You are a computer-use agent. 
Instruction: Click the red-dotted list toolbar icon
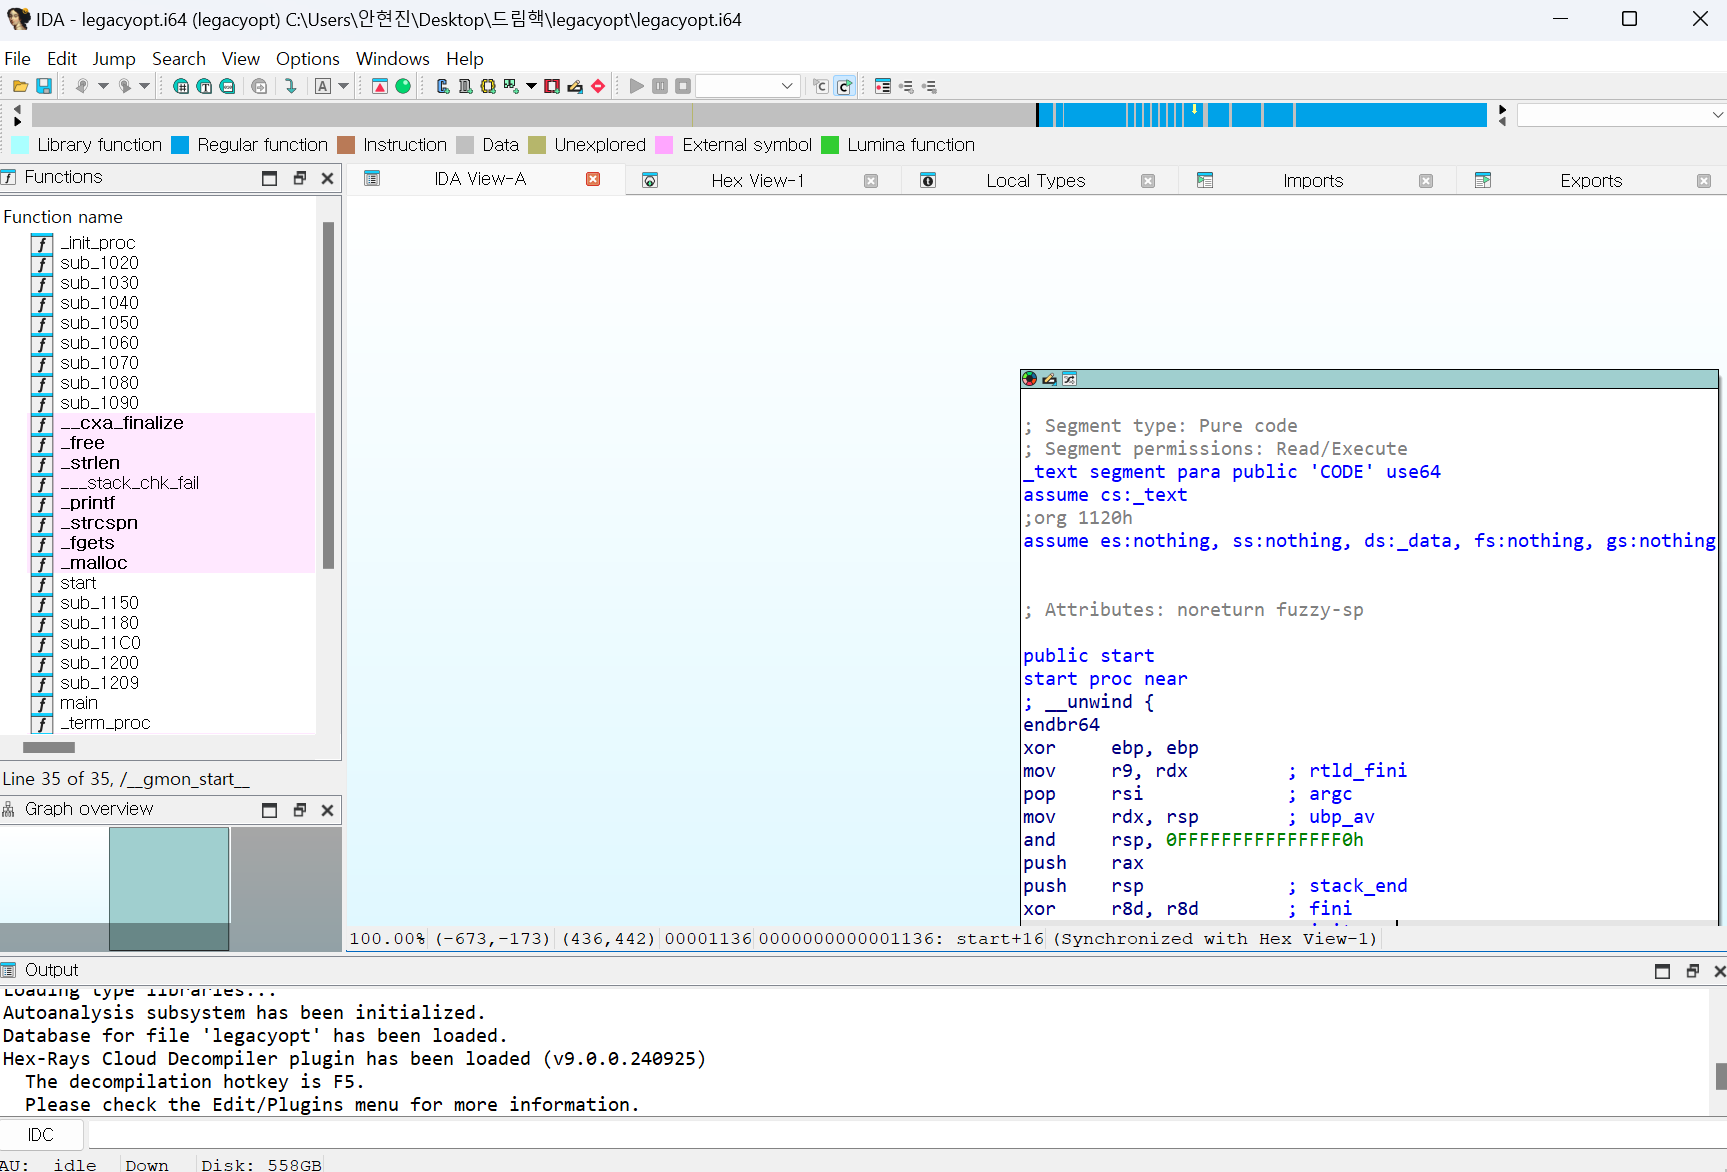[882, 86]
